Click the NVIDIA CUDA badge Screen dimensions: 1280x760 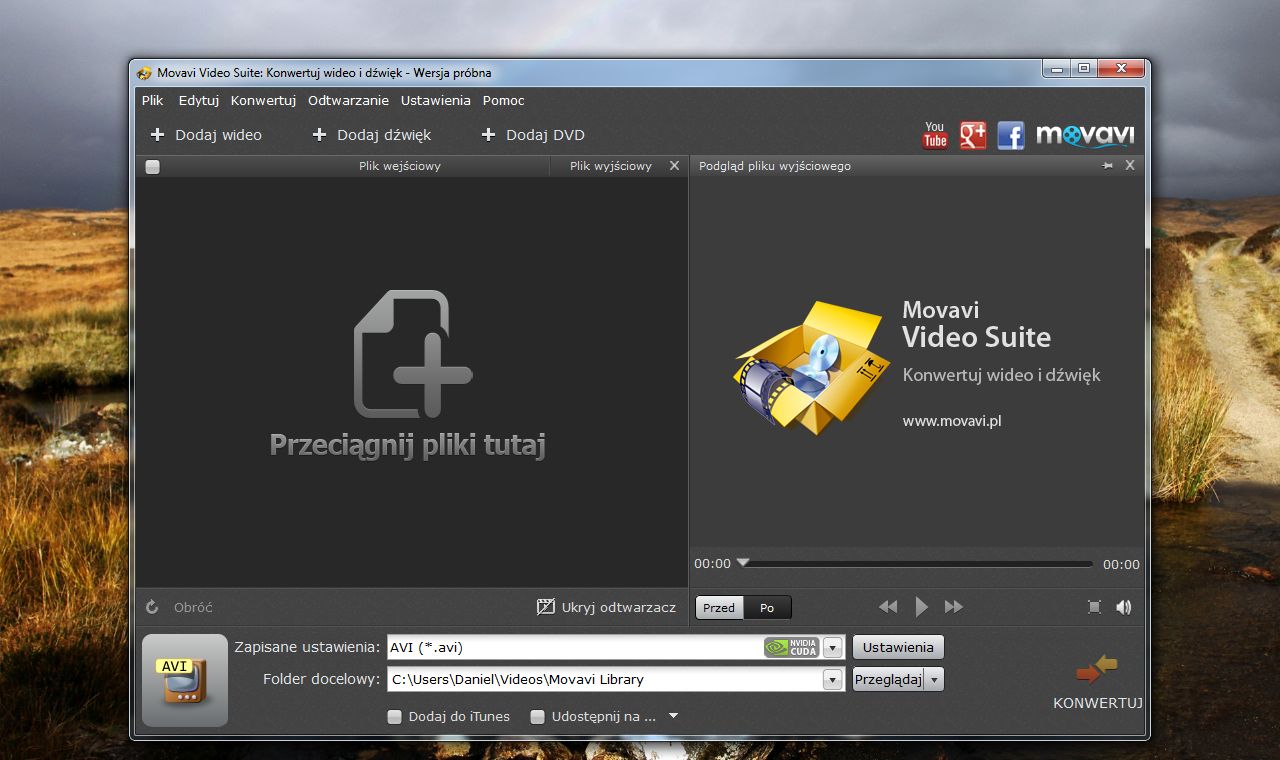point(792,647)
